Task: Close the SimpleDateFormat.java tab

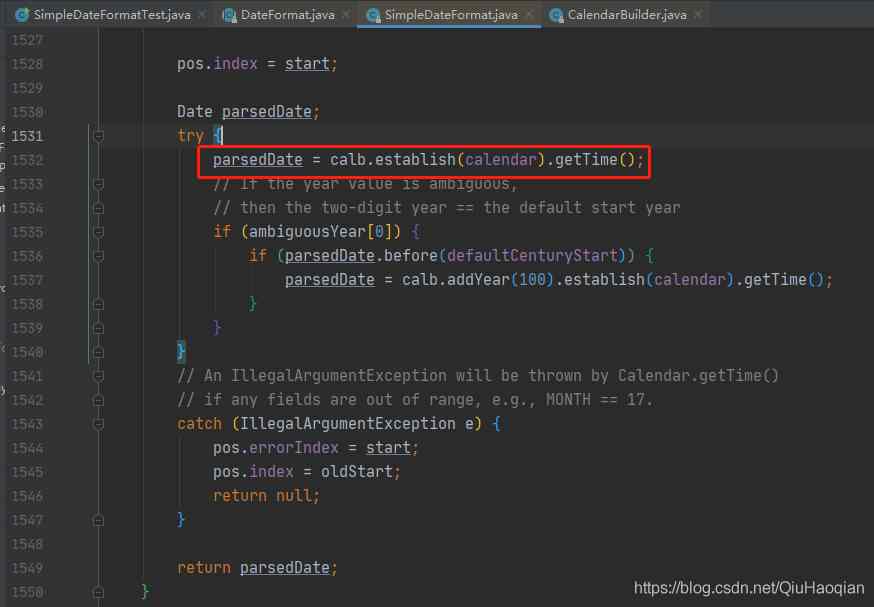Action: click(529, 14)
